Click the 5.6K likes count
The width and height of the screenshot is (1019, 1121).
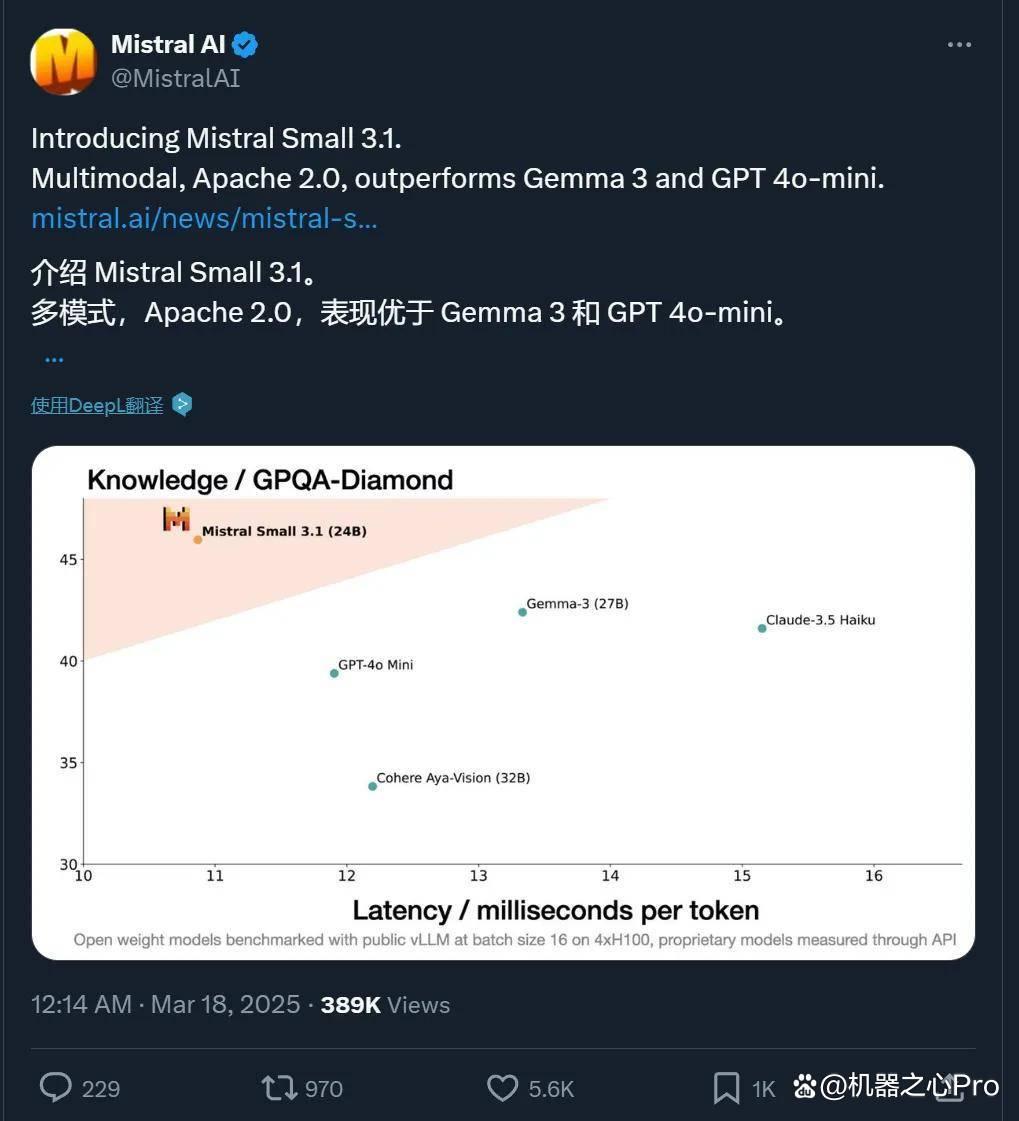click(551, 1089)
